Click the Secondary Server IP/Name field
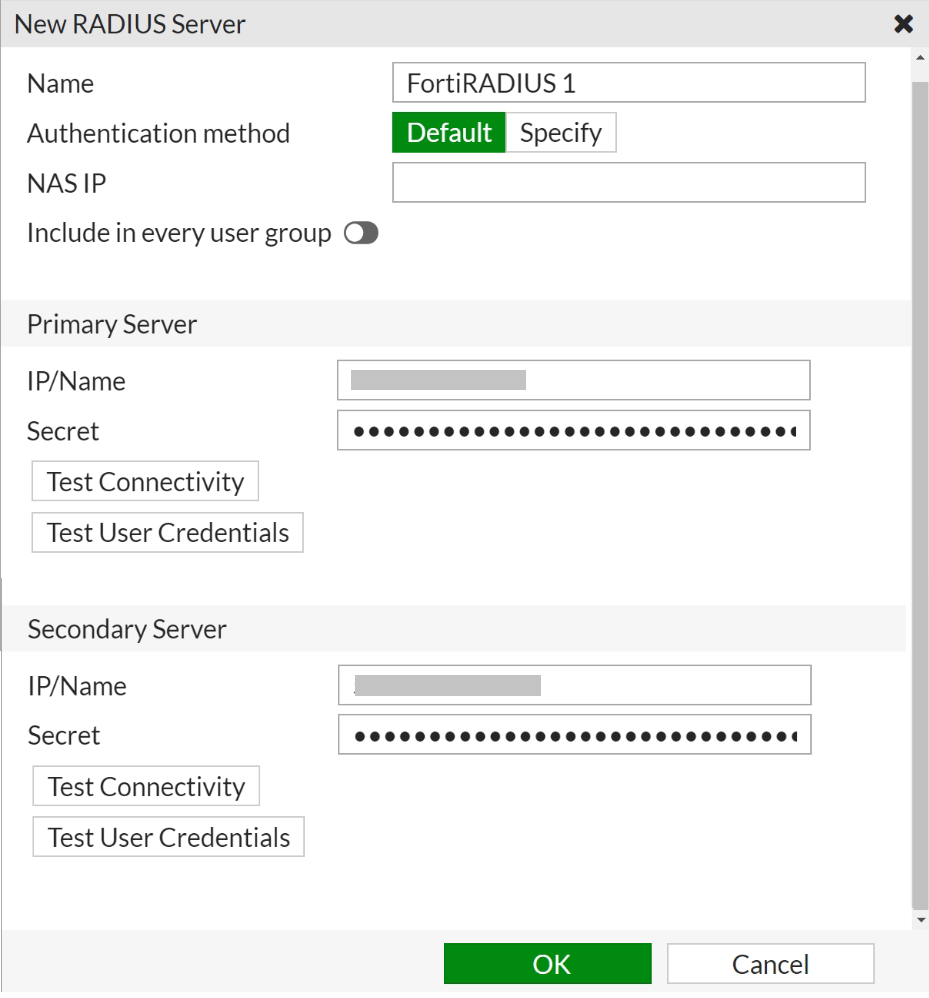The width and height of the screenshot is (929, 998). (574, 686)
